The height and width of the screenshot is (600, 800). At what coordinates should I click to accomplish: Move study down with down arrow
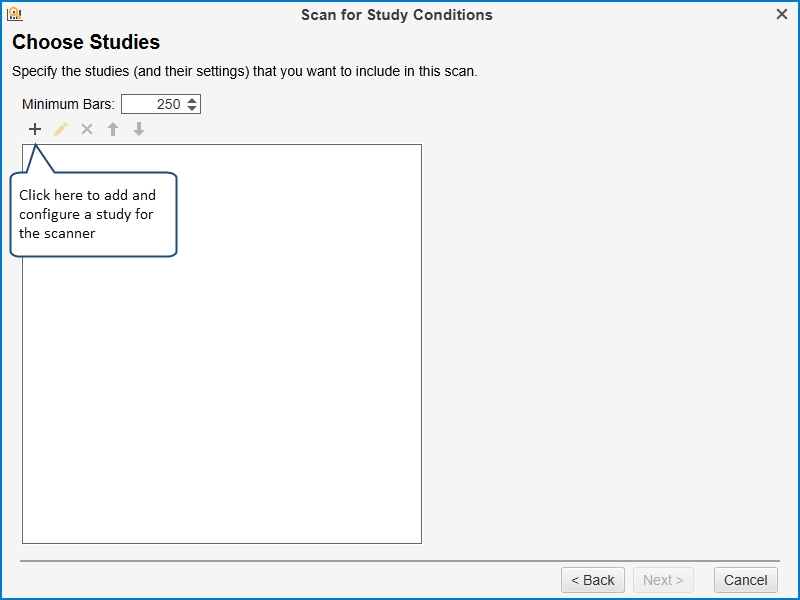point(139,129)
